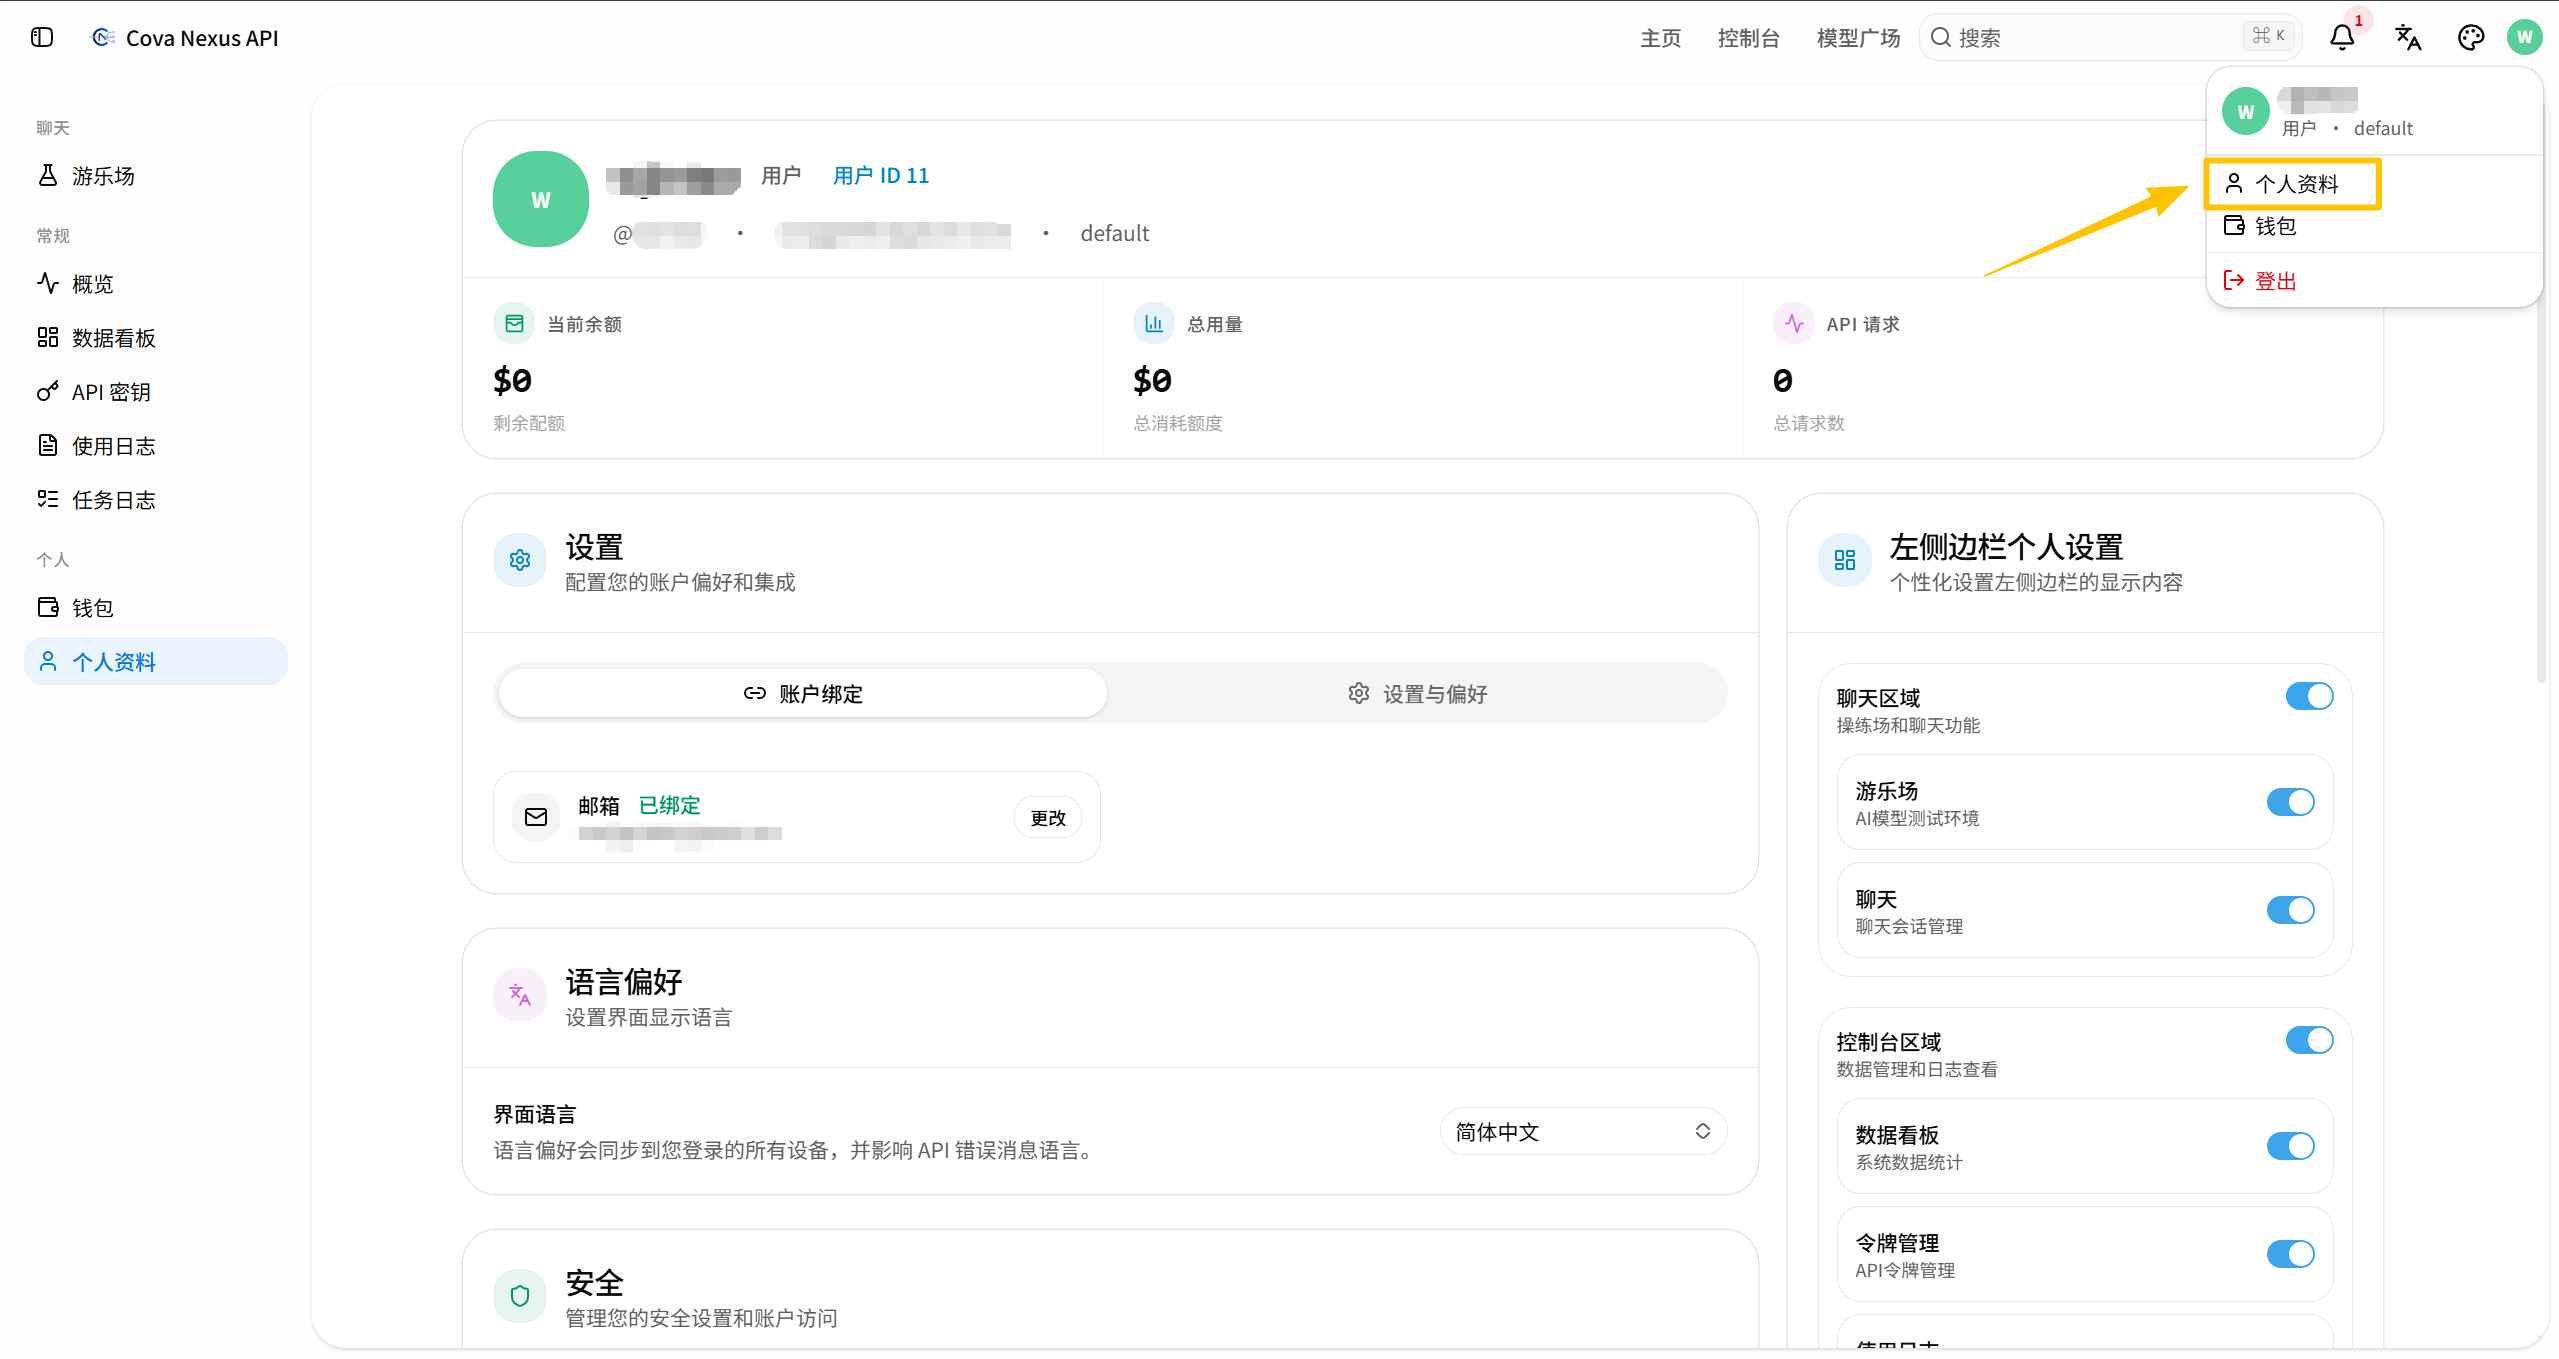The width and height of the screenshot is (2559, 1359).
Task: Choose 登出 in the user dropdown menu
Action: pos(2374,281)
